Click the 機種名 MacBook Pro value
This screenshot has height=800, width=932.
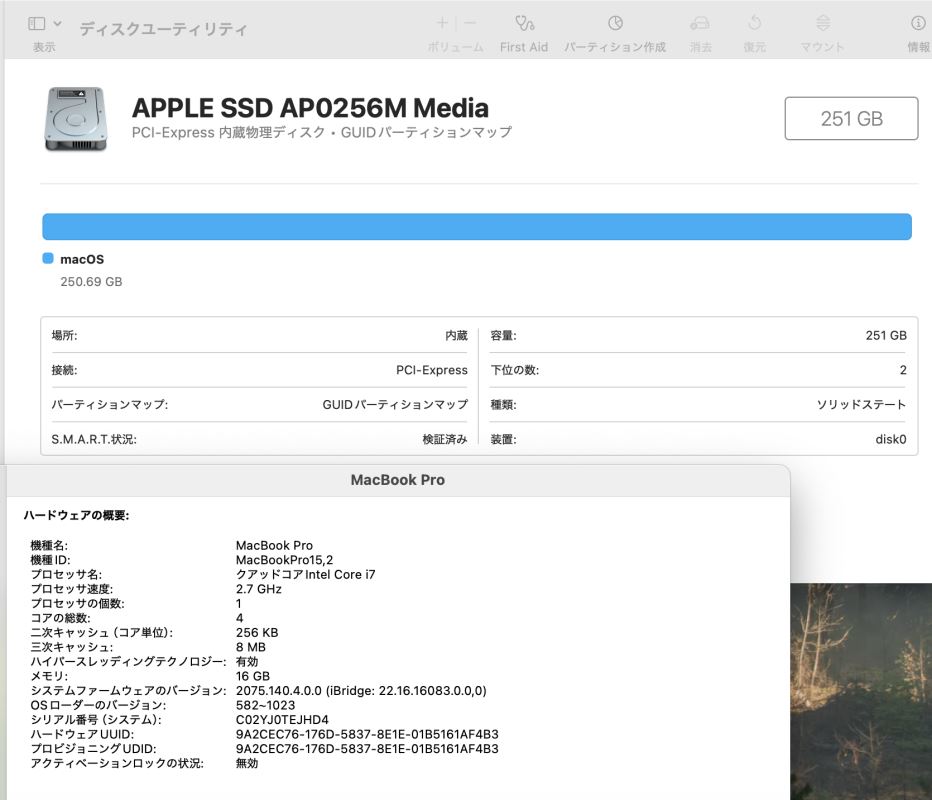point(274,546)
